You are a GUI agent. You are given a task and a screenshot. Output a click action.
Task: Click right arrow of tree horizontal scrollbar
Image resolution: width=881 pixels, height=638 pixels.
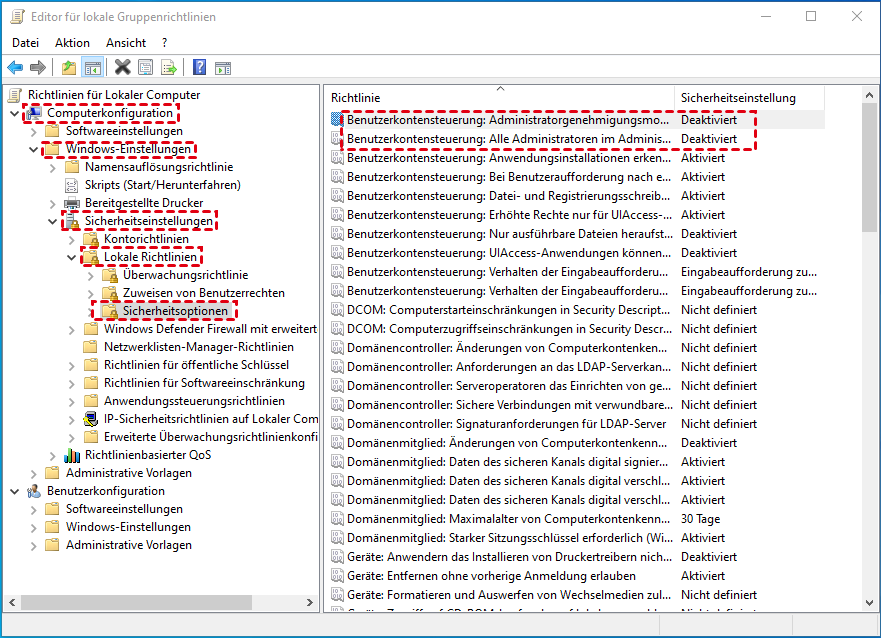310,602
